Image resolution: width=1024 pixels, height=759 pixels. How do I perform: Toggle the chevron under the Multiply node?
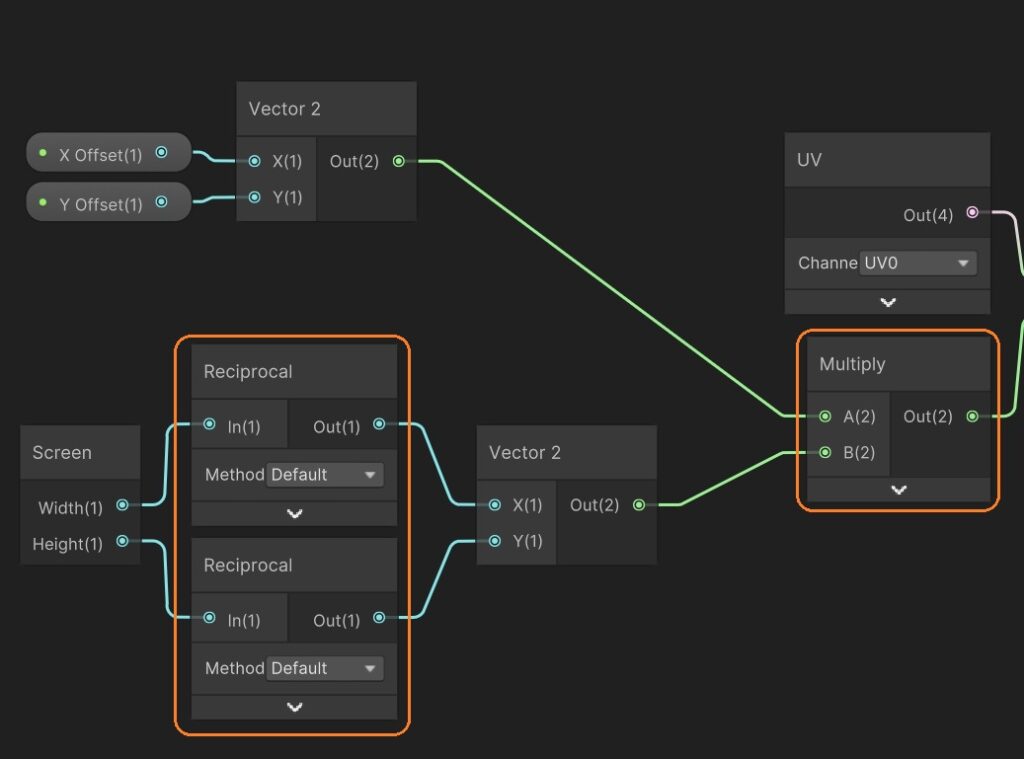[898, 490]
